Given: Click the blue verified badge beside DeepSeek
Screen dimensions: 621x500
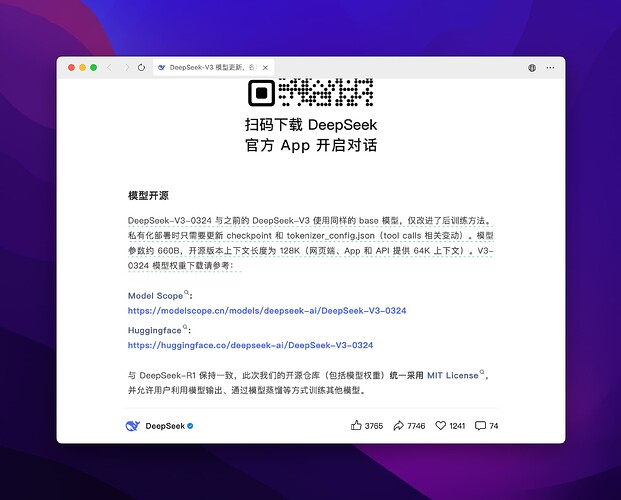Looking at the screenshot, I should (x=190, y=426).
